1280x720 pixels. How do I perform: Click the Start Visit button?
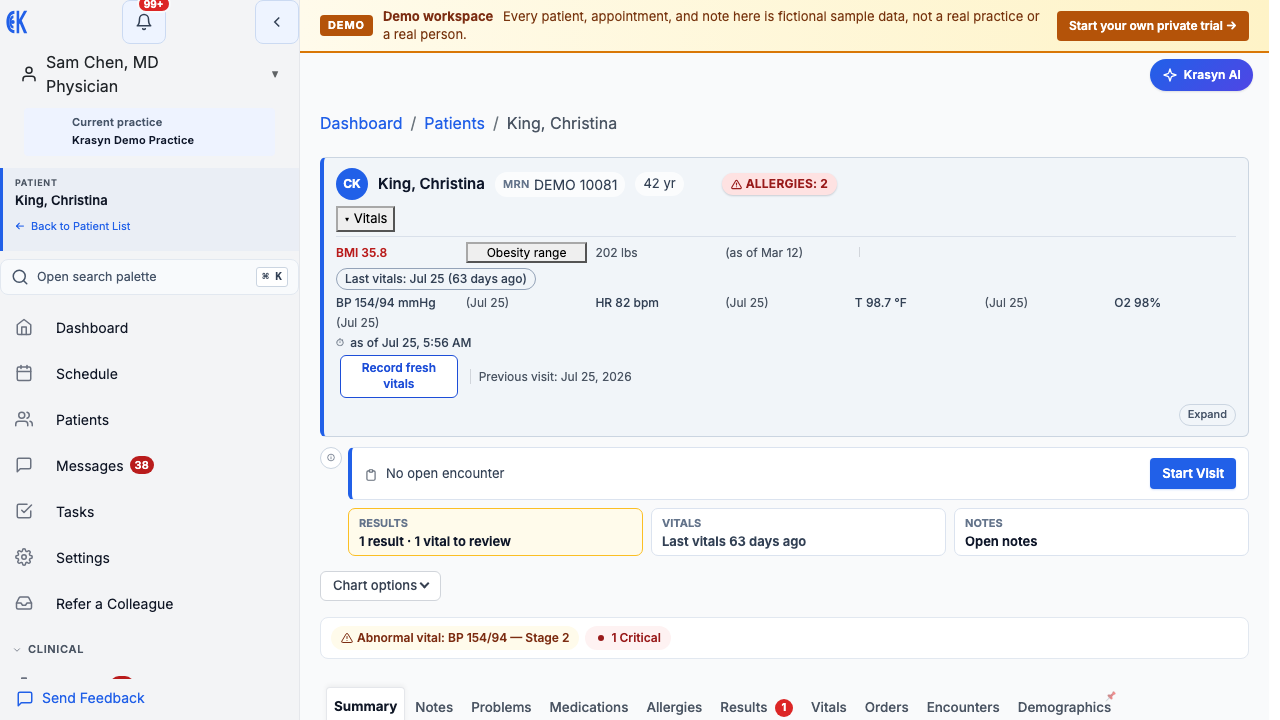(1193, 473)
